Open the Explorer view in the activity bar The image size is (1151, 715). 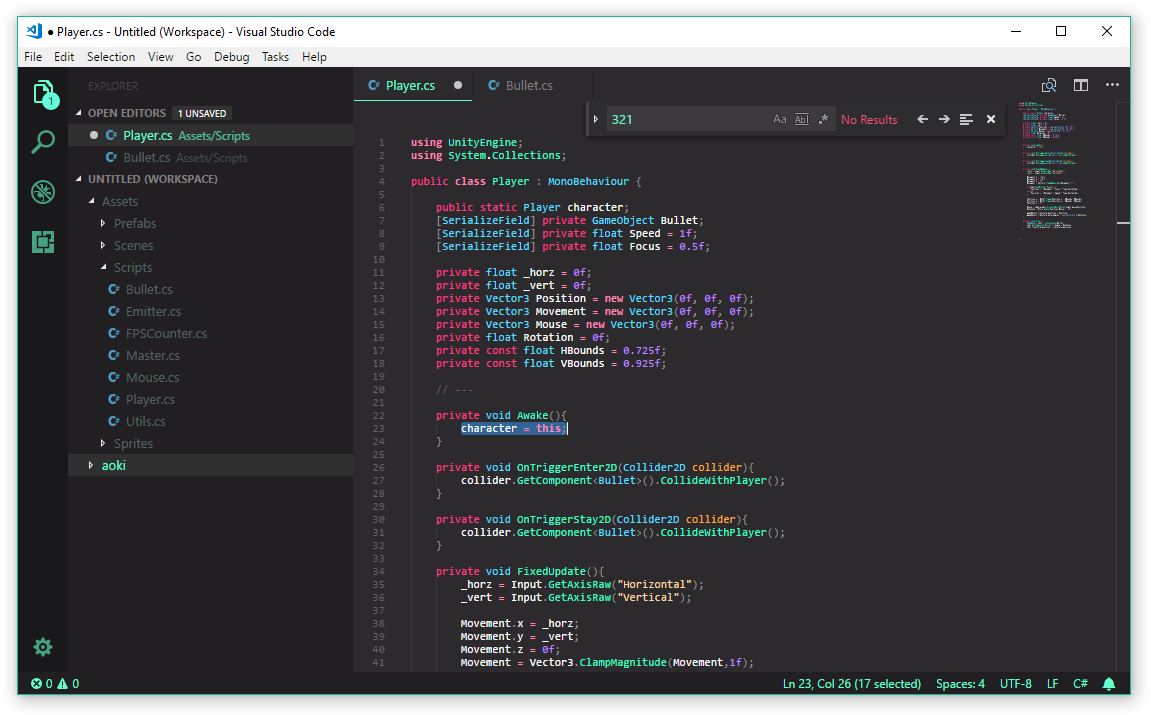(44, 95)
